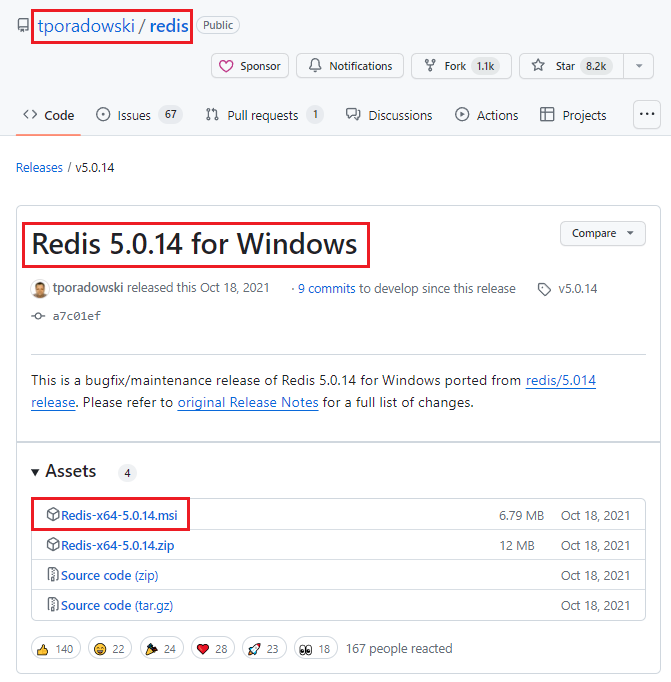Click the v5.0.14 tag icon
671x682 pixels.
[544, 289]
